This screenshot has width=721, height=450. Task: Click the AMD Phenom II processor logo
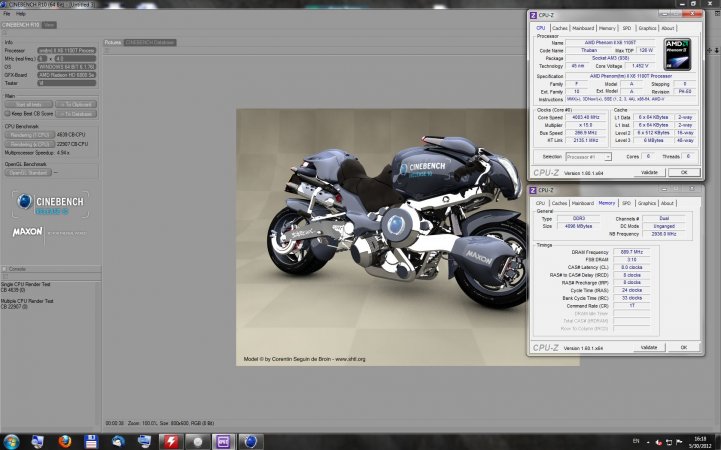coord(678,54)
